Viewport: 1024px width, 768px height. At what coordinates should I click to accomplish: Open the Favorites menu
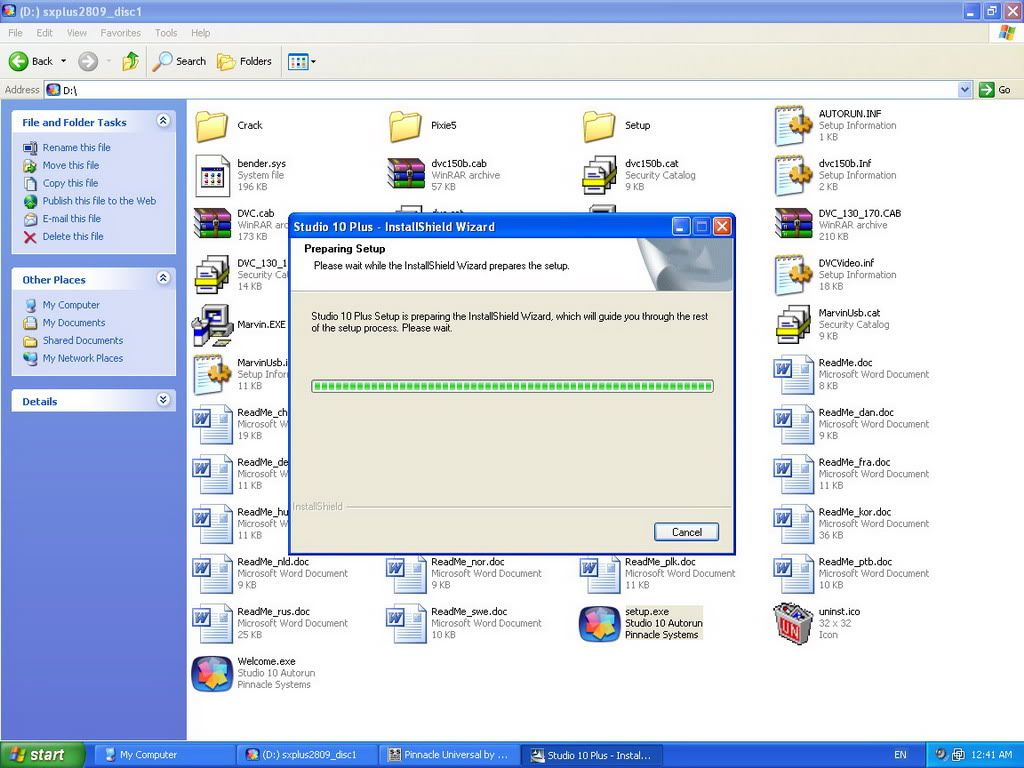click(120, 33)
